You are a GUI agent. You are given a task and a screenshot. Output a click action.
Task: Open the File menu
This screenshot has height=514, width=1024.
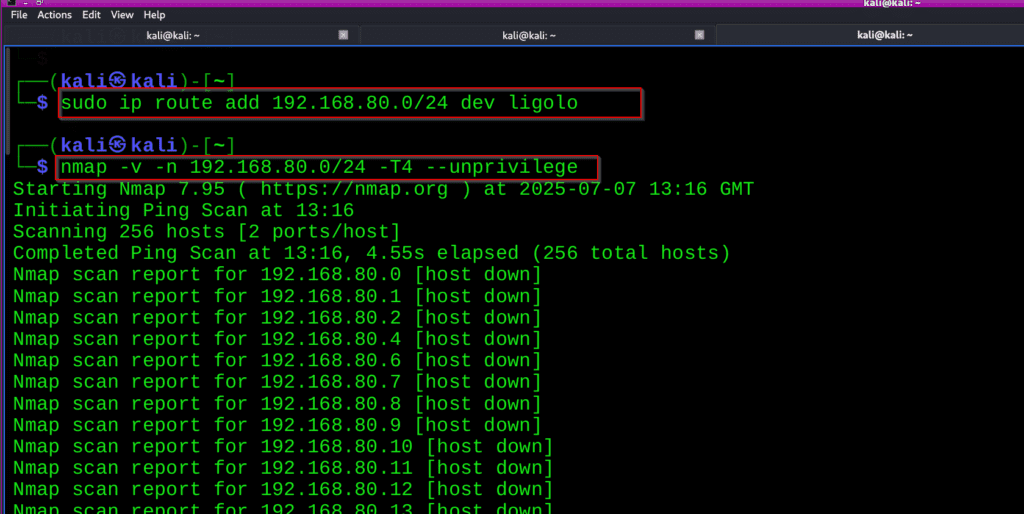click(x=19, y=14)
